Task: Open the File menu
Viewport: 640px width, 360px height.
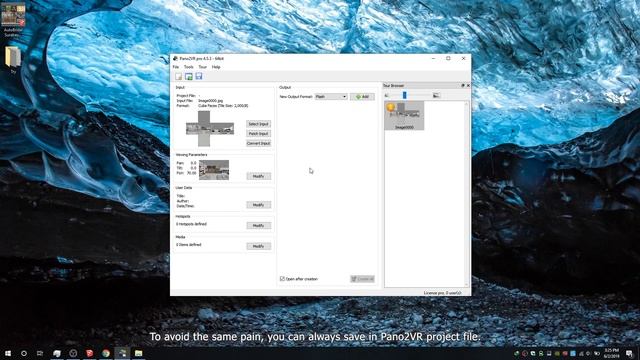Action: [176, 67]
